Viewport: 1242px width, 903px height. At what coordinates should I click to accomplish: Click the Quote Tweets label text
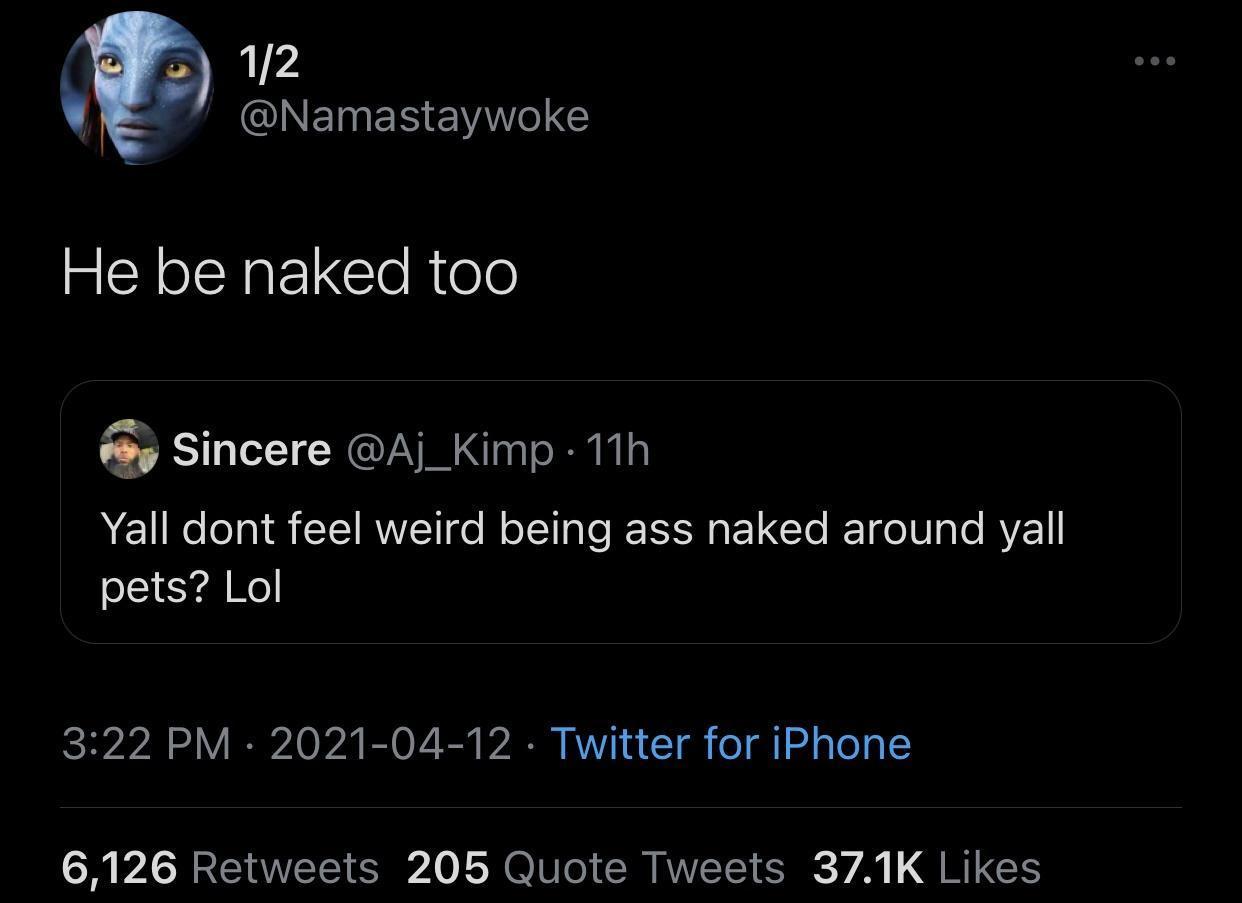[x=643, y=867]
